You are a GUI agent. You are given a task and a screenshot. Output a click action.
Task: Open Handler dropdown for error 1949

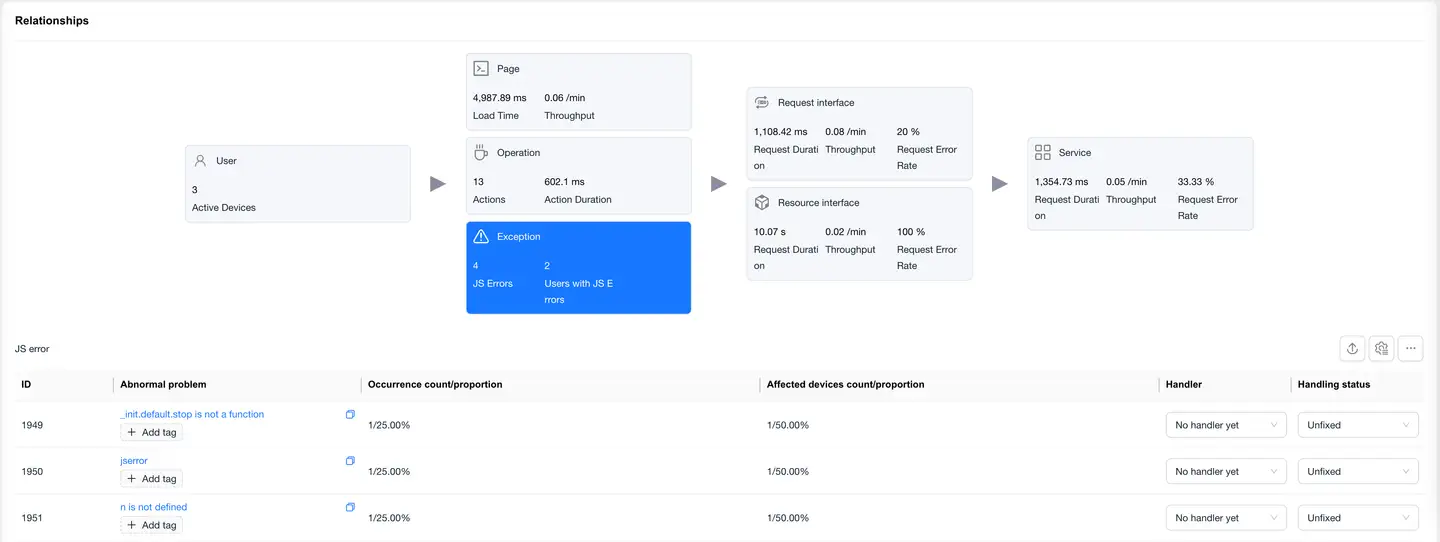(1226, 425)
